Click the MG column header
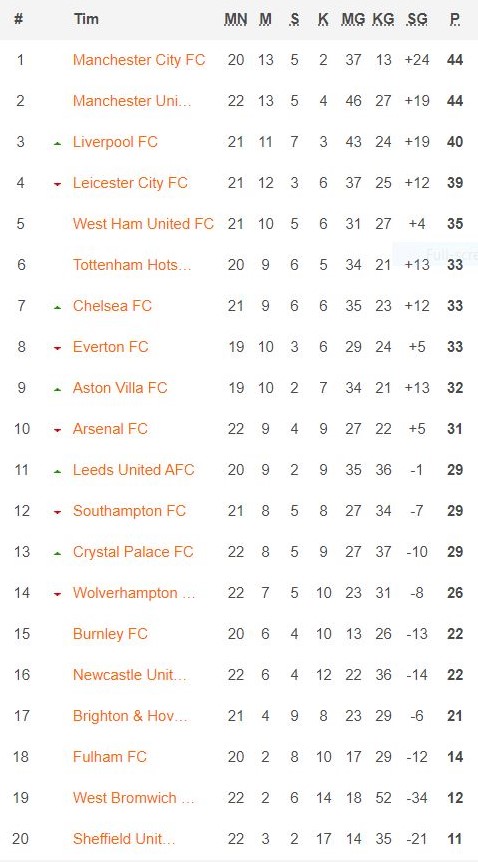The width and height of the screenshot is (478, 862). coord(353,19)
